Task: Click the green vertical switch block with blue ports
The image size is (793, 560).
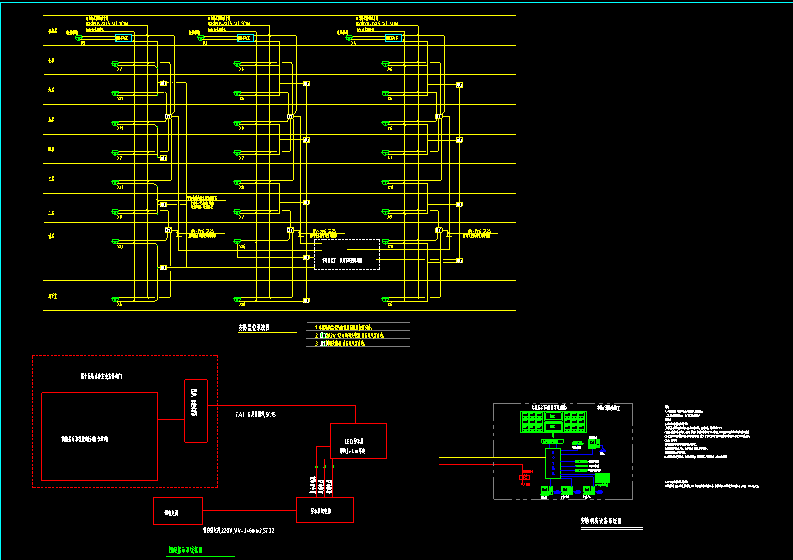Action: point(552,465)
